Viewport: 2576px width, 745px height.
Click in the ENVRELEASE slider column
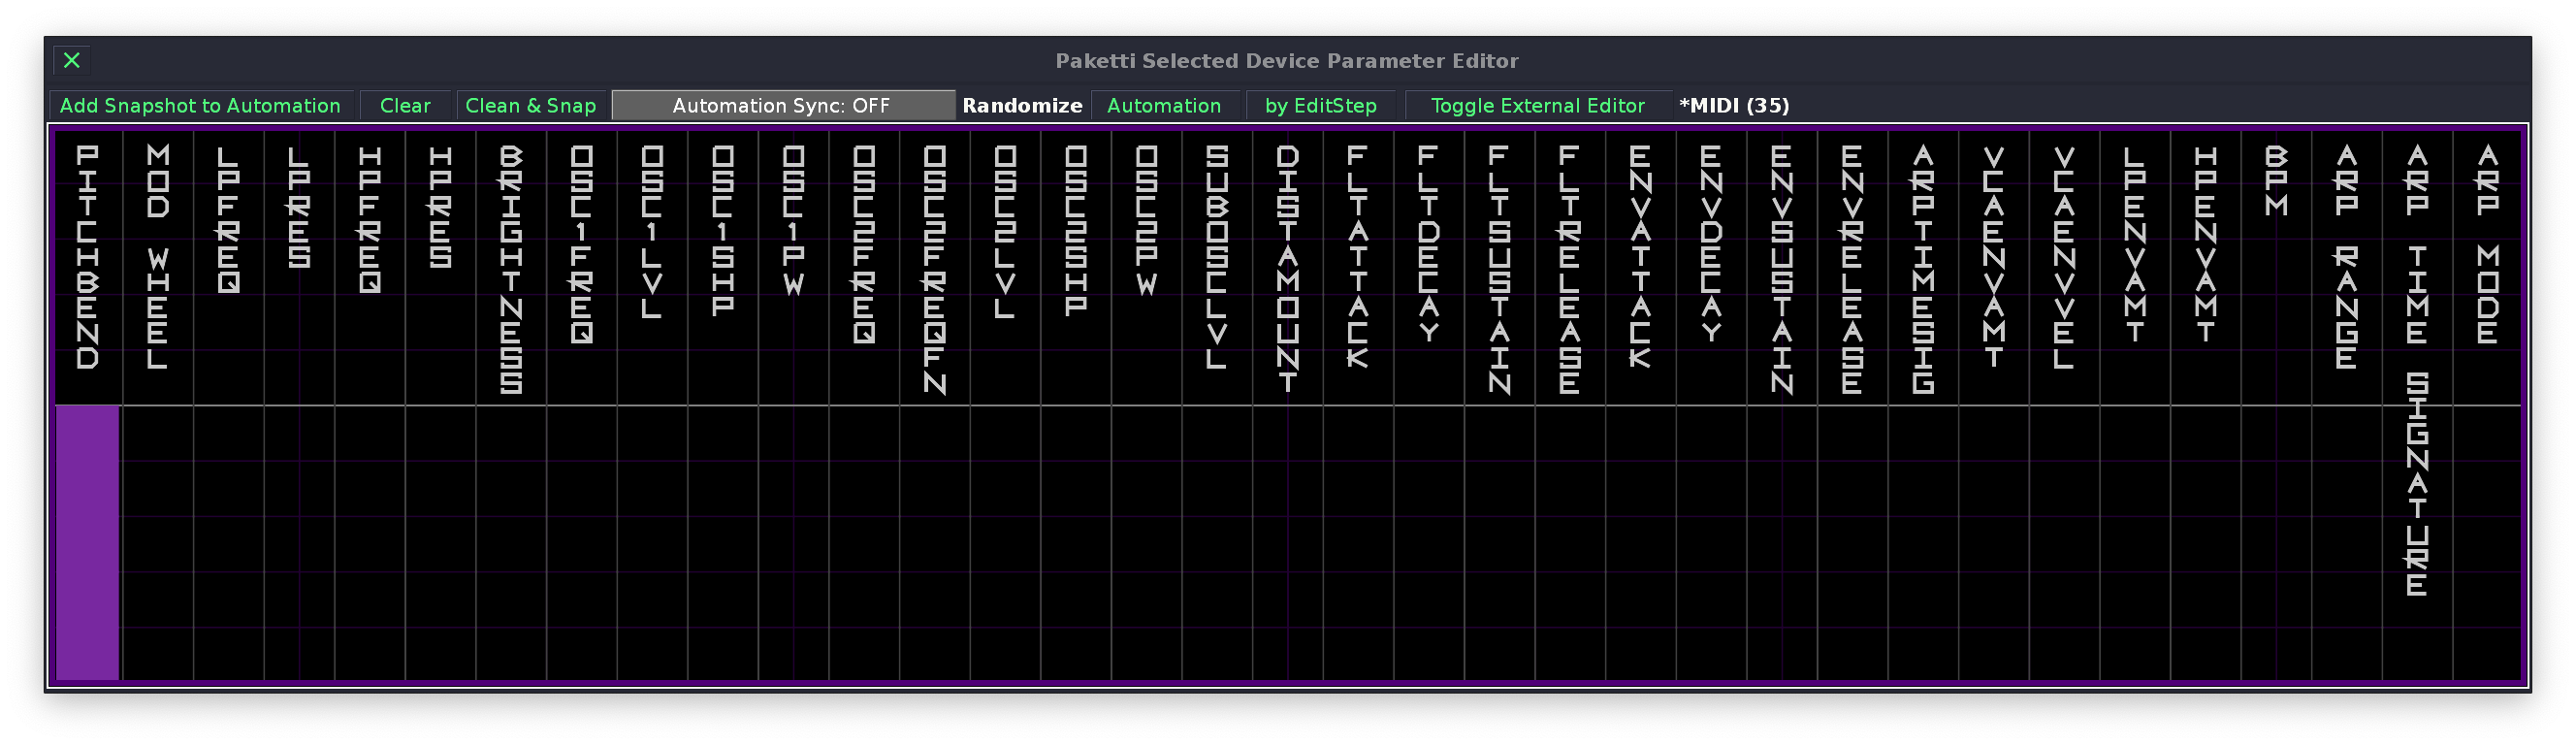click(x=1852, y=543)
